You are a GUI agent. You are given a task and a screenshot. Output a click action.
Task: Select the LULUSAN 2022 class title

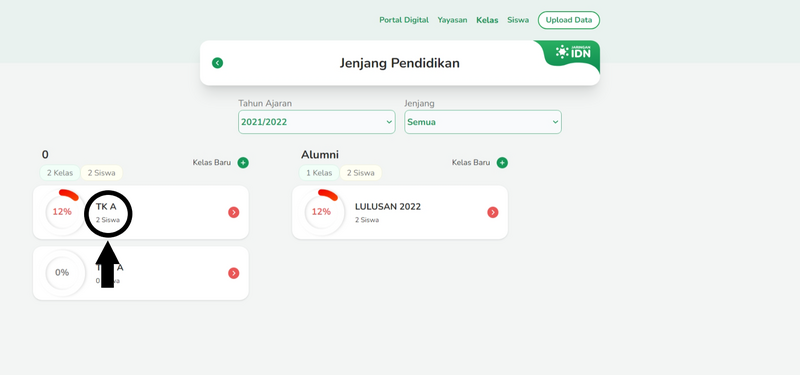[x=388, y=207]
